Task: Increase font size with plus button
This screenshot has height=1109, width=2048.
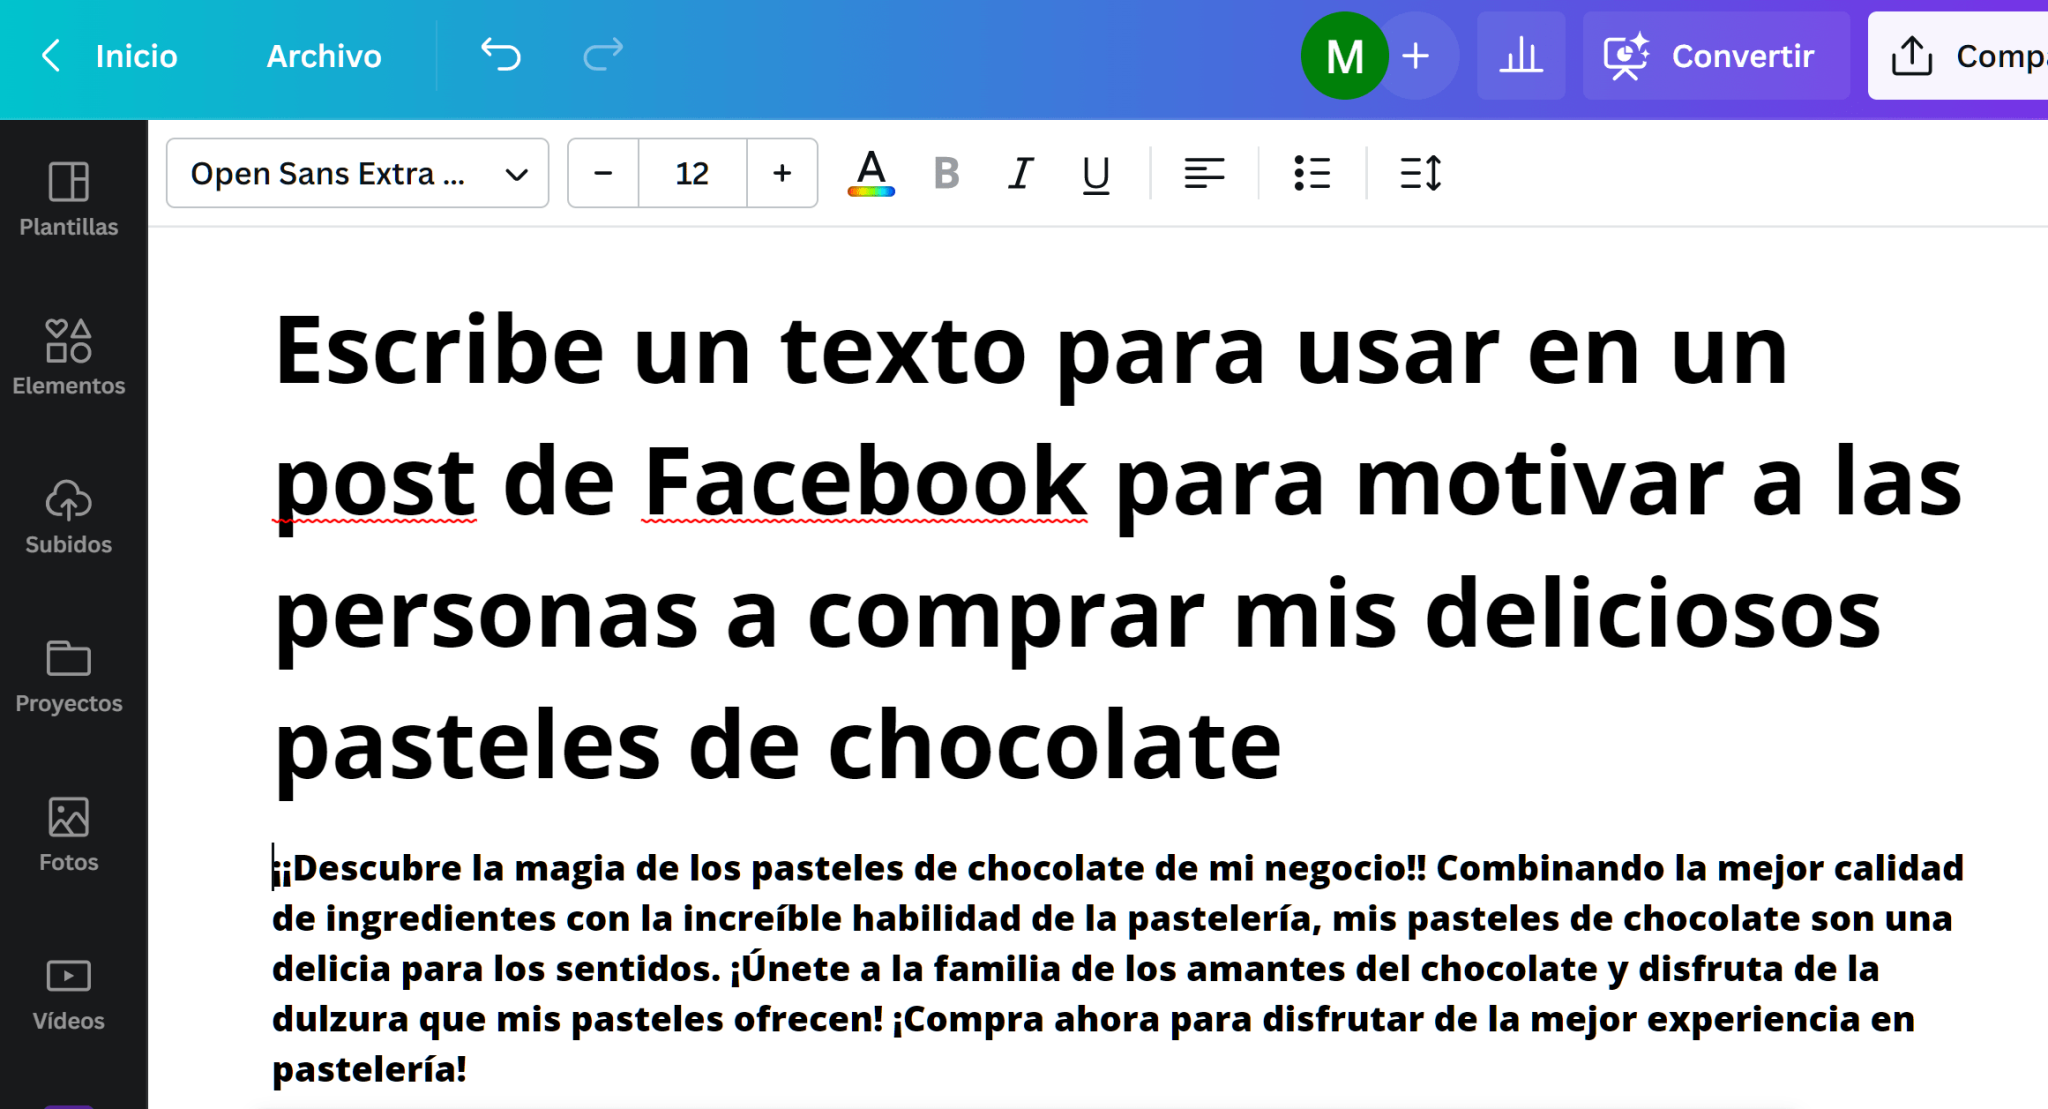Action: (782, 173)
